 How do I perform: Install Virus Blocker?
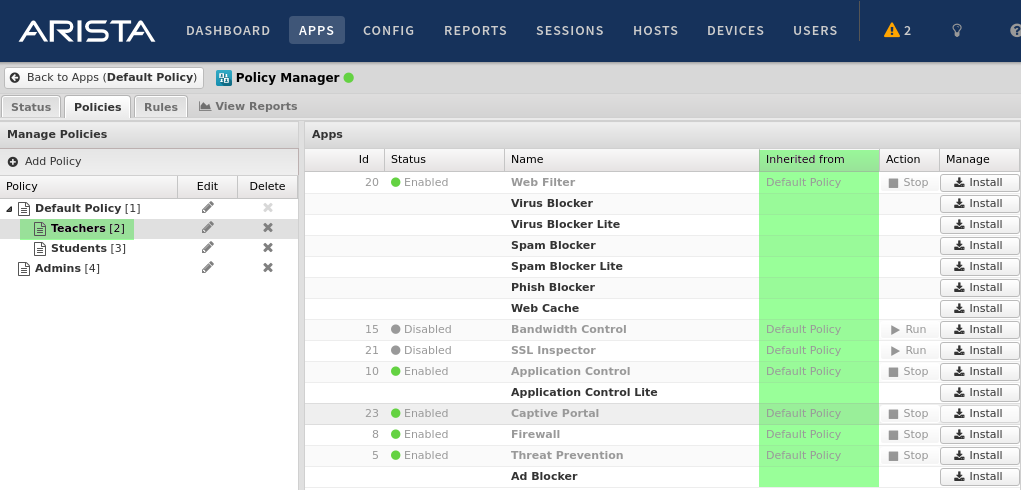(x=979, y=204)
